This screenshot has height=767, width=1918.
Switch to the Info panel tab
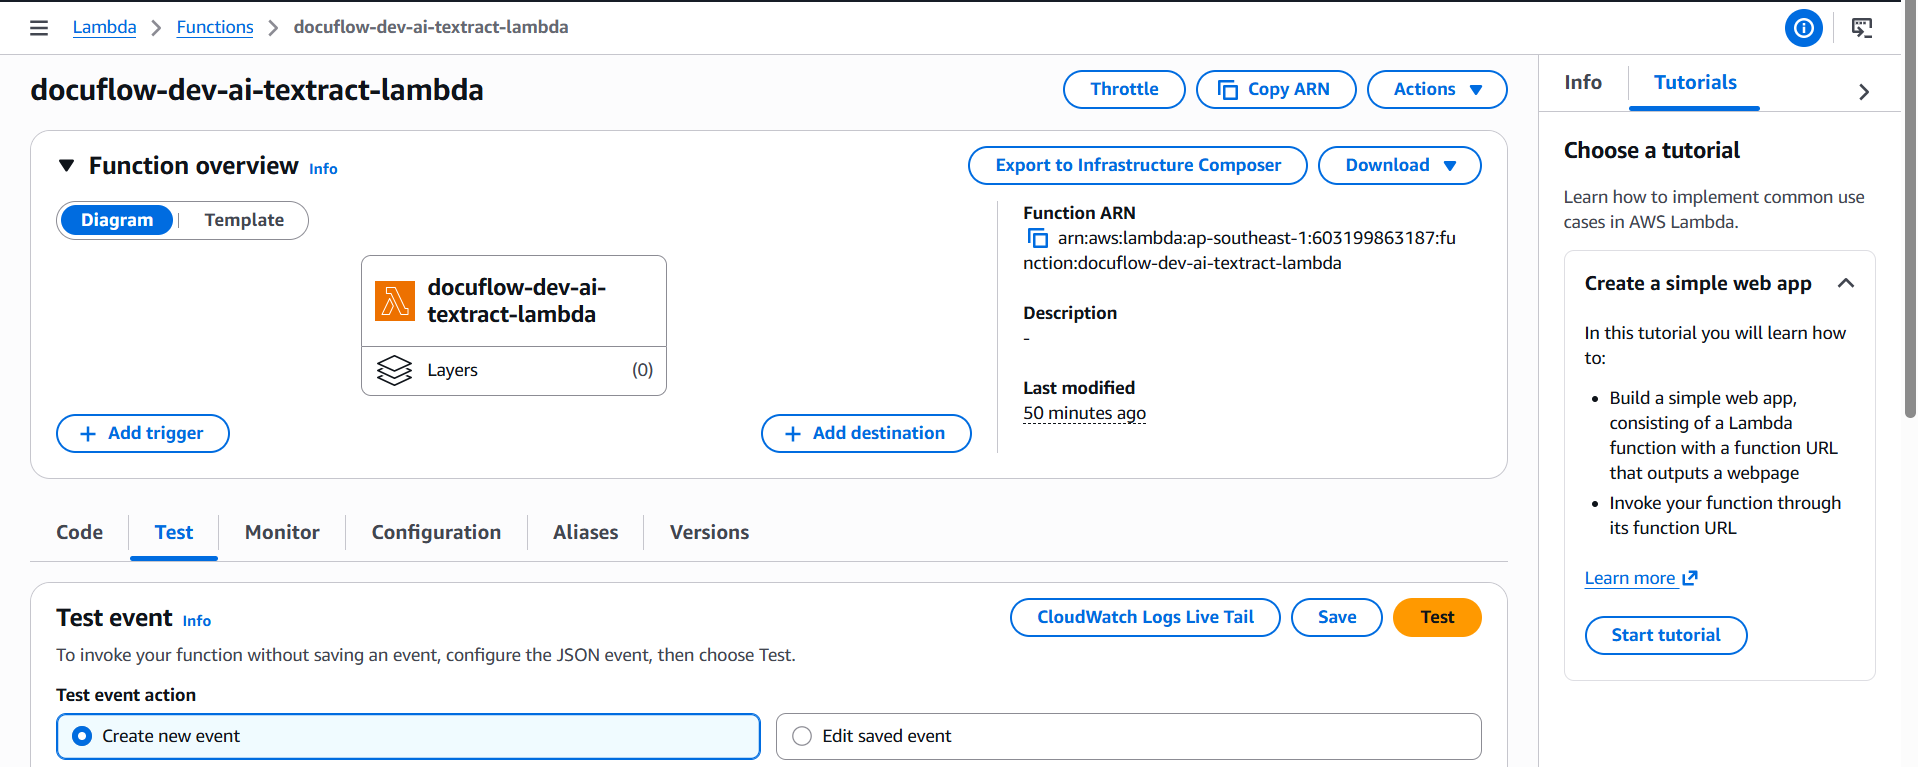[x=1583, y=83]
